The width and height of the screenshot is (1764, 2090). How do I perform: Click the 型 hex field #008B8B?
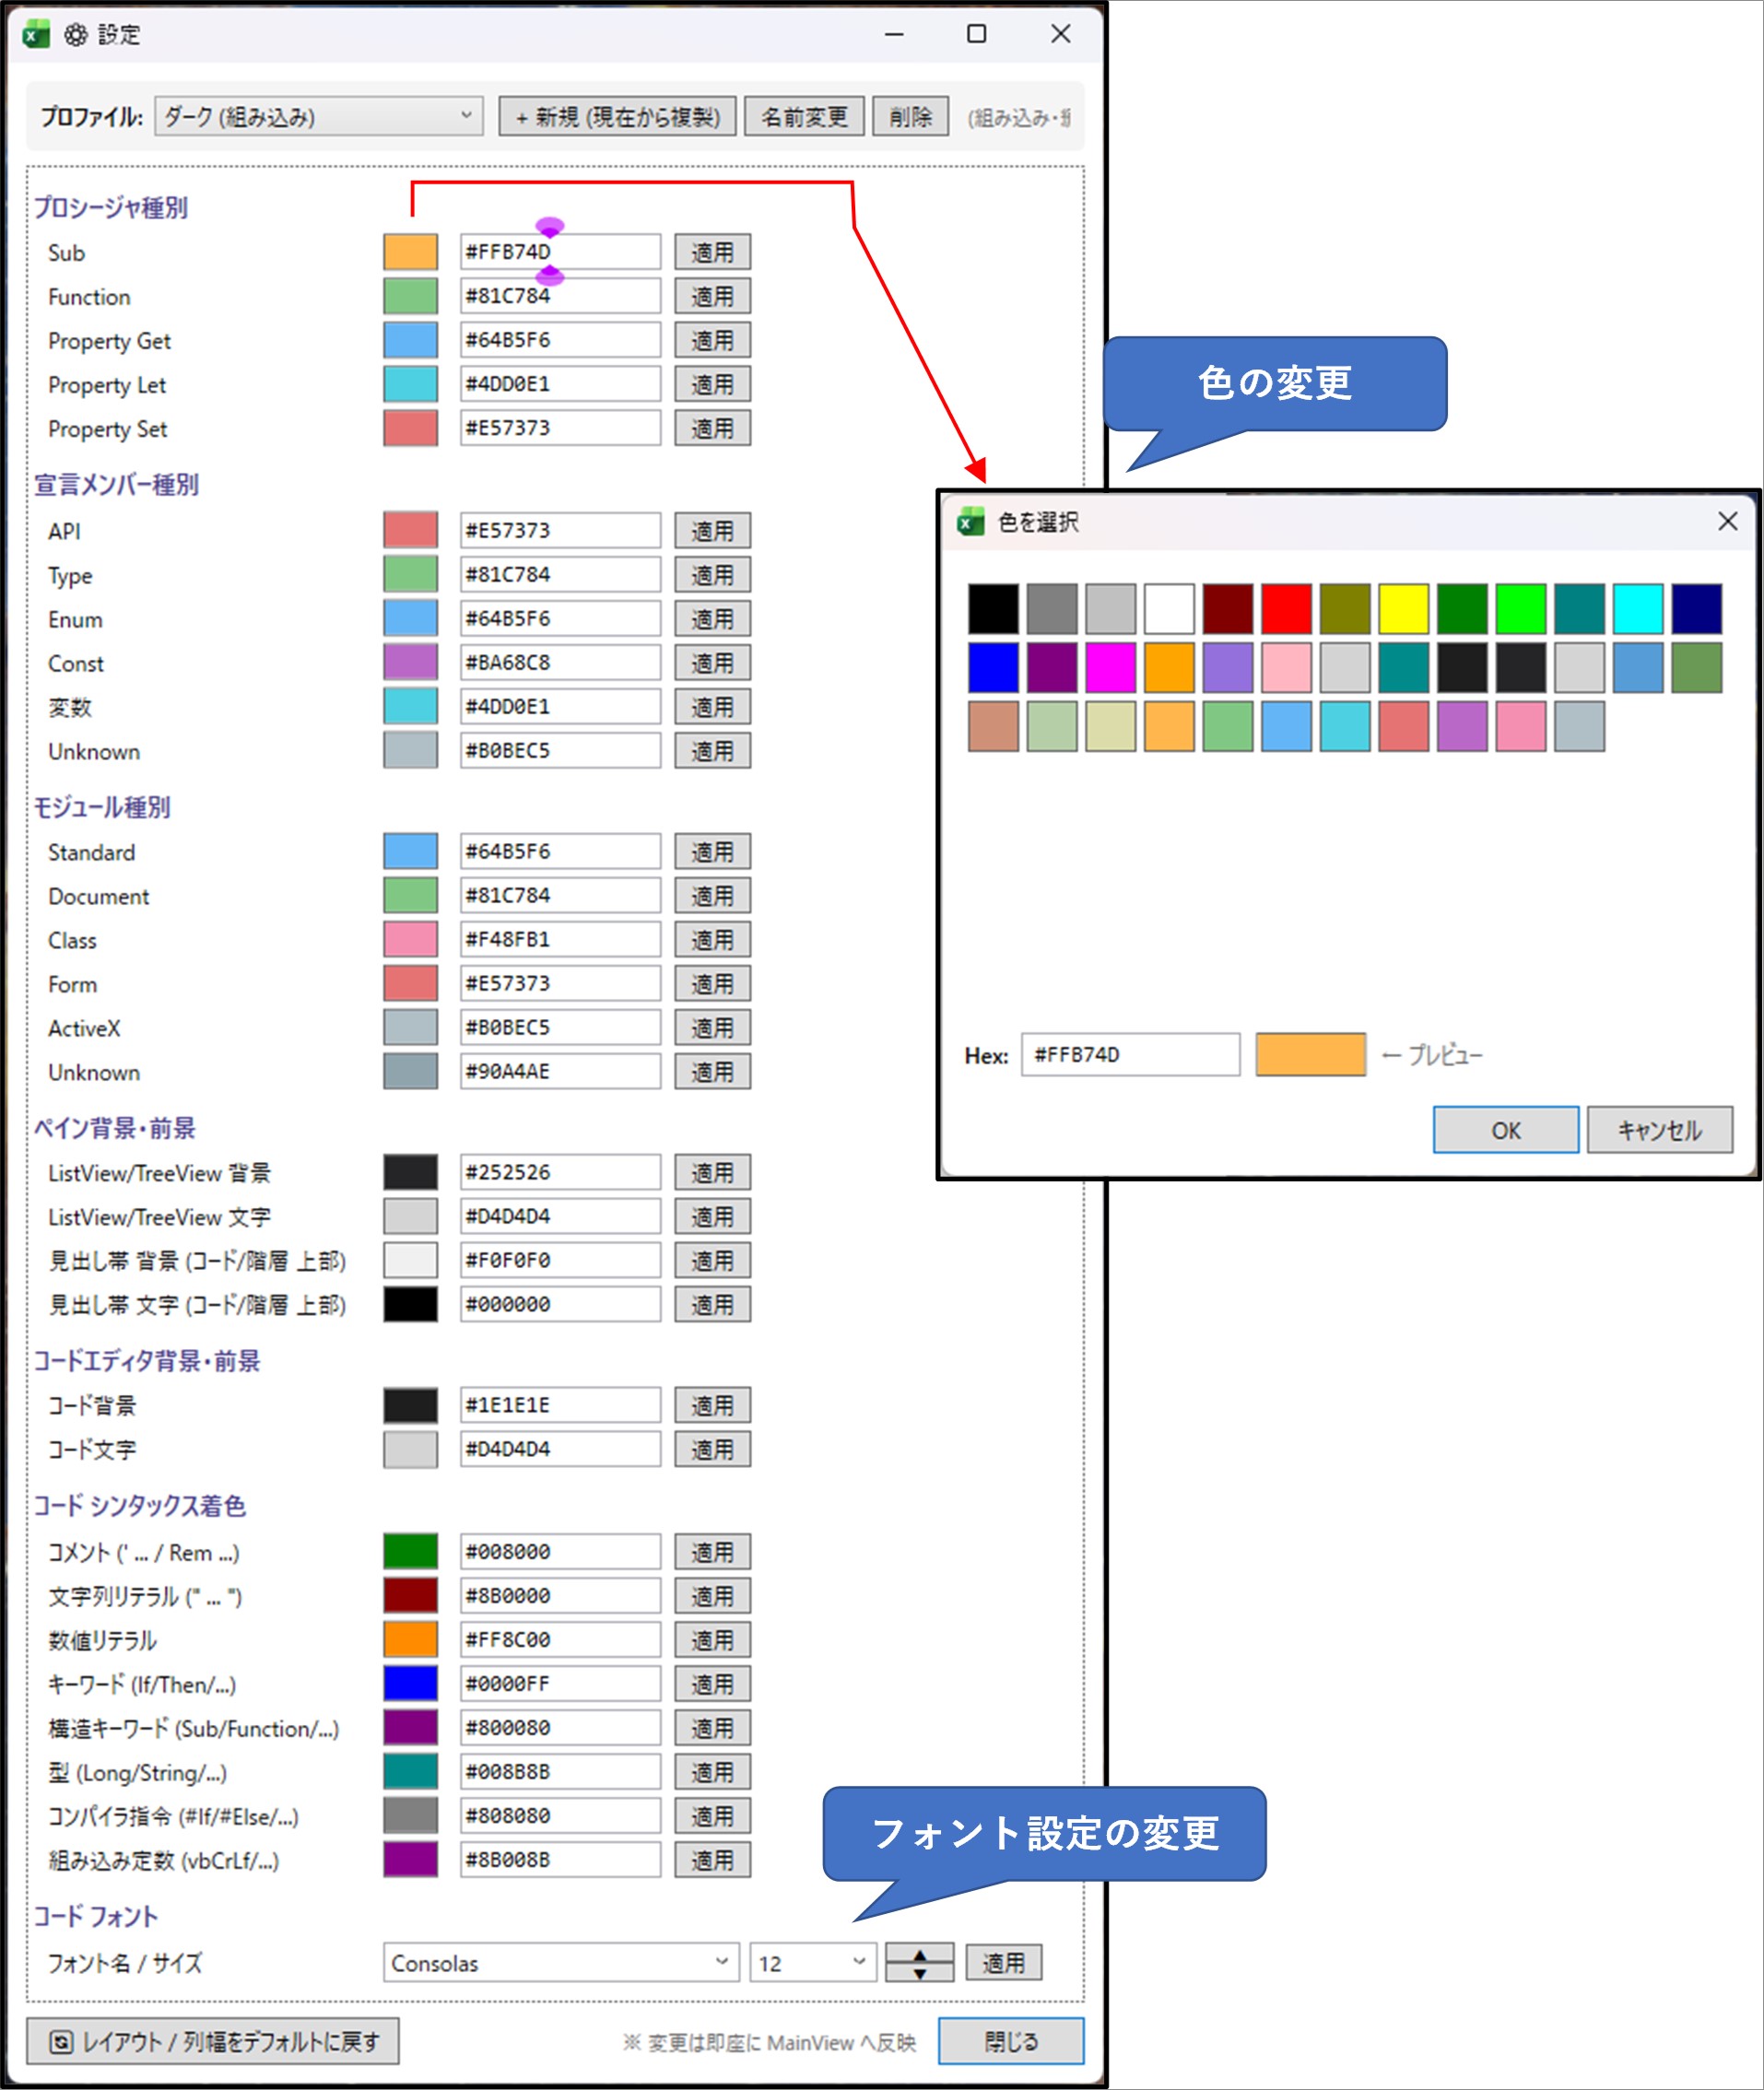tap(560, 1771)
